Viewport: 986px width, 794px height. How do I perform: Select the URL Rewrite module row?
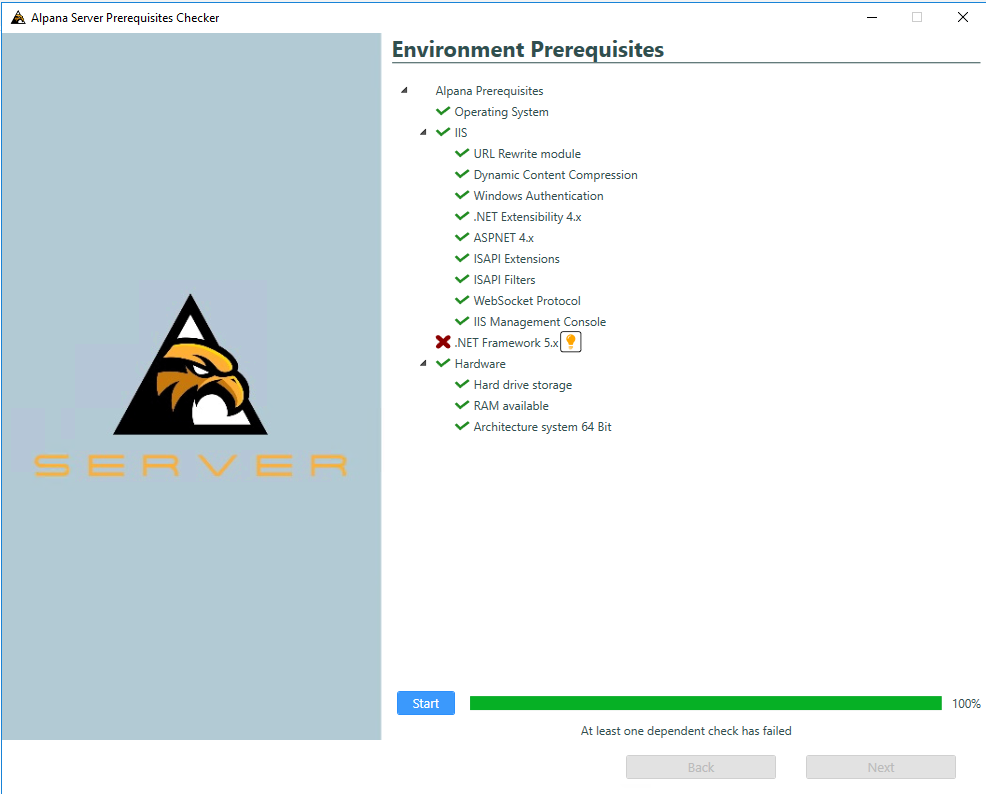click(527, 154)
